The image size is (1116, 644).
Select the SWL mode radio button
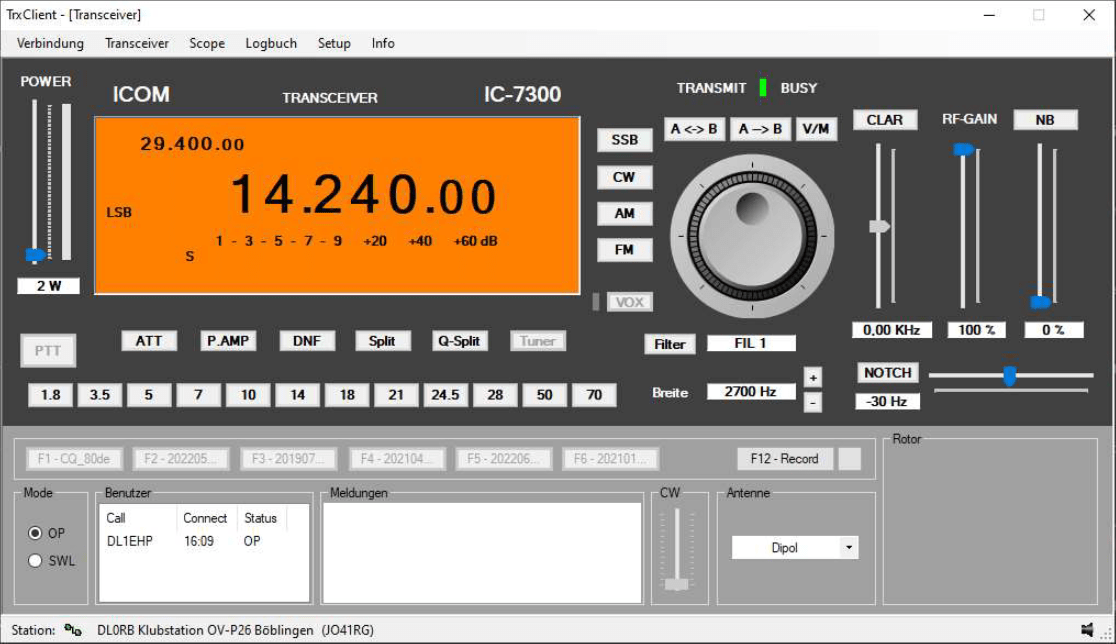click(x=35, y=561)
